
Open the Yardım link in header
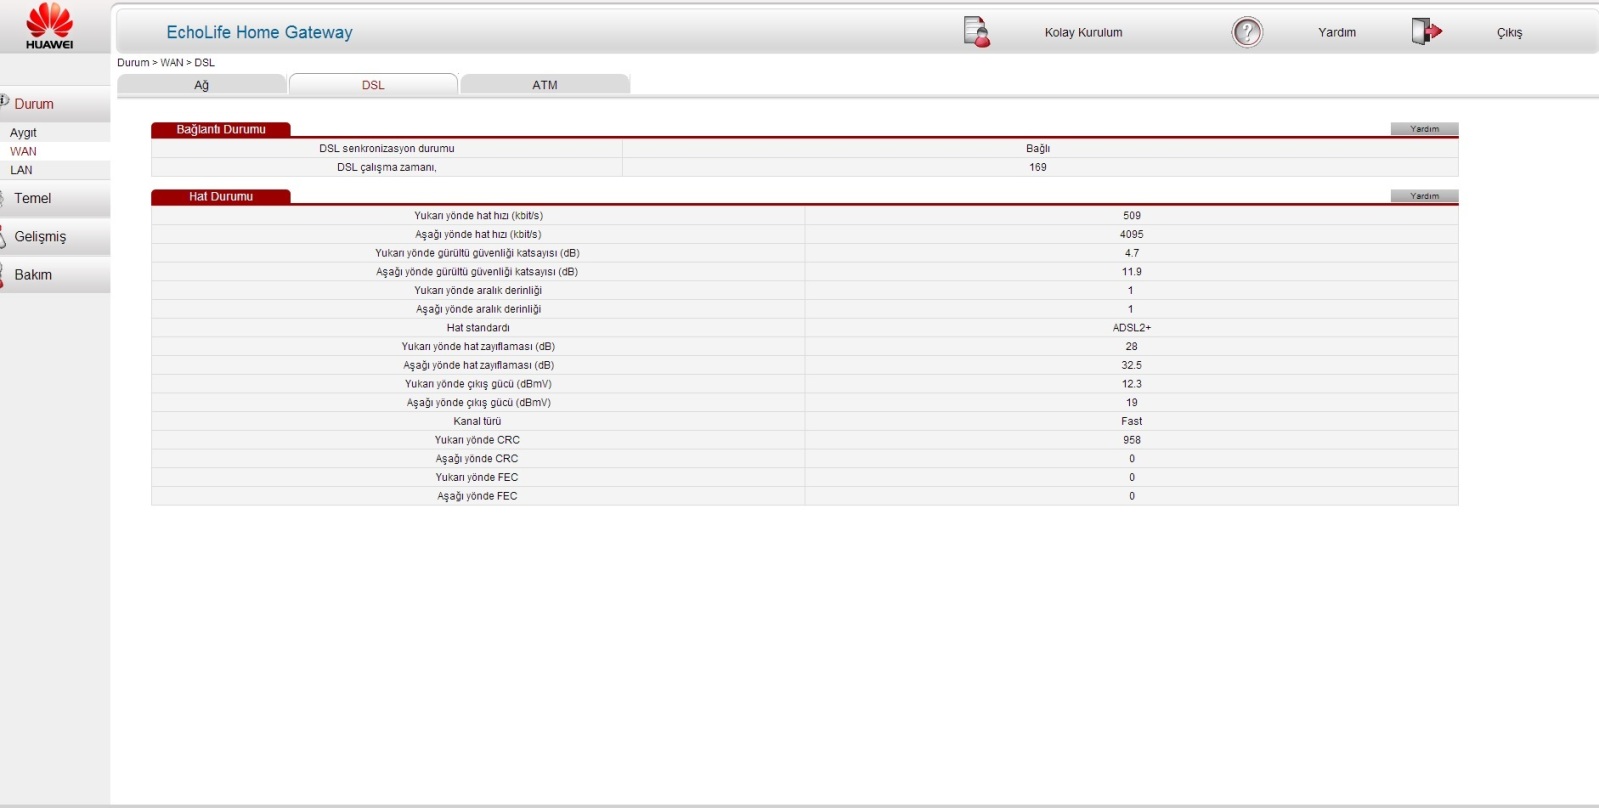pyautogui.click(x=1337, y=33)
